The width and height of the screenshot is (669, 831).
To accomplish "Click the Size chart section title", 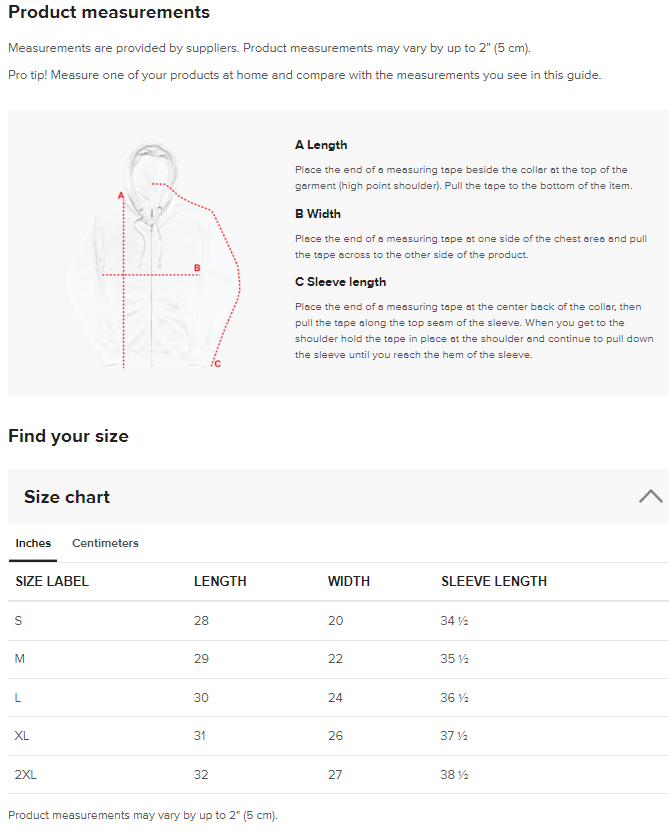I will [67, 497].
